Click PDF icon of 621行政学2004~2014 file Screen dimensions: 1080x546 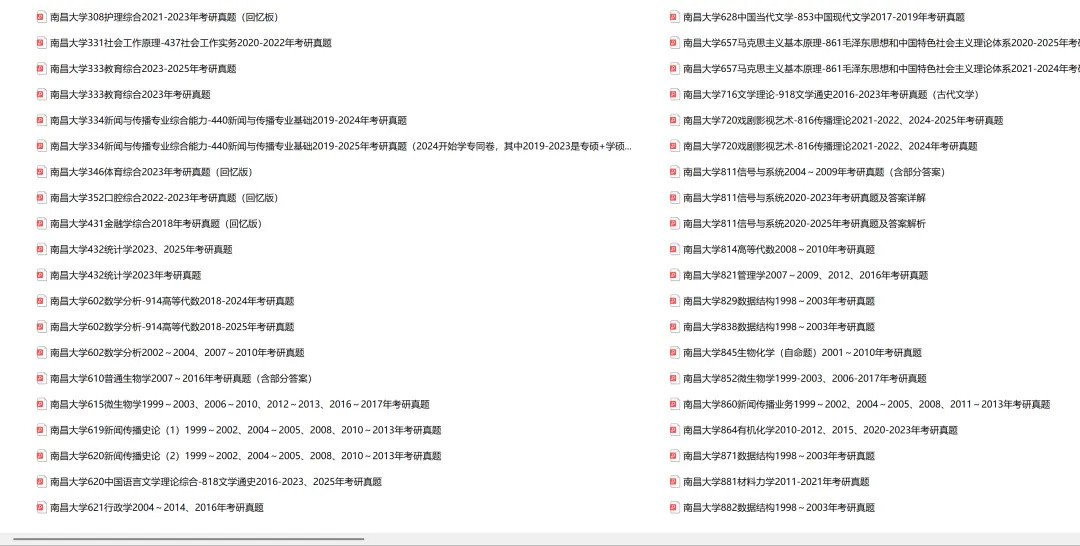pos(41,507)
